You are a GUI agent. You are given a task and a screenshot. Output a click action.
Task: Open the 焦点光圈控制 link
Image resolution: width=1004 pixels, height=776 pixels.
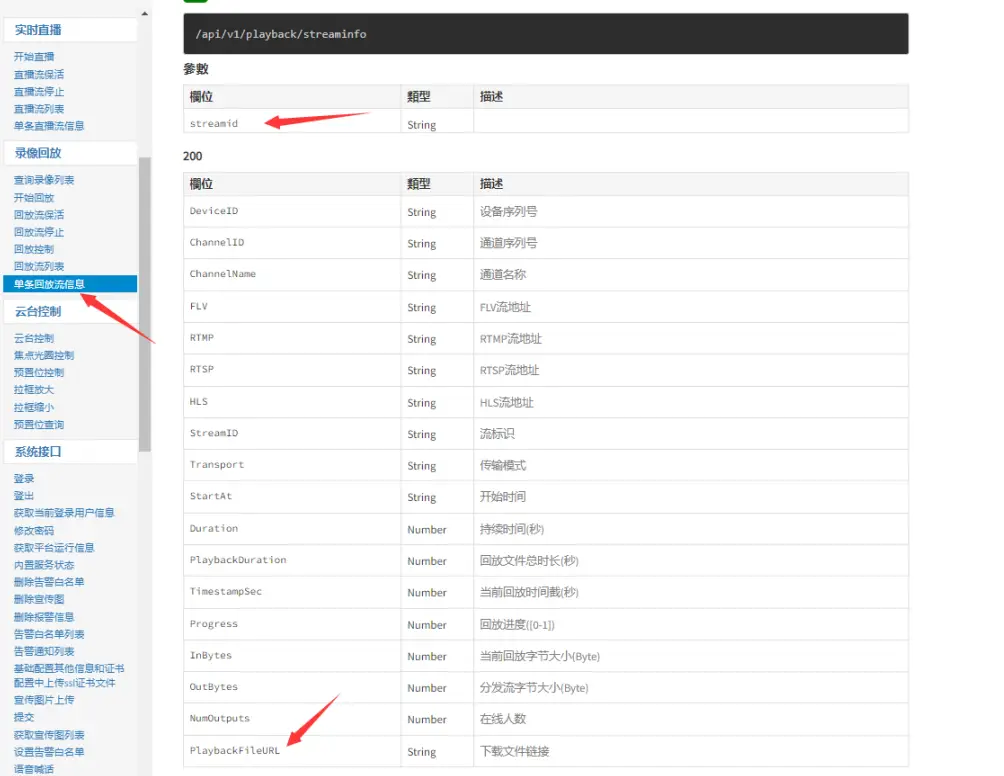44,355
